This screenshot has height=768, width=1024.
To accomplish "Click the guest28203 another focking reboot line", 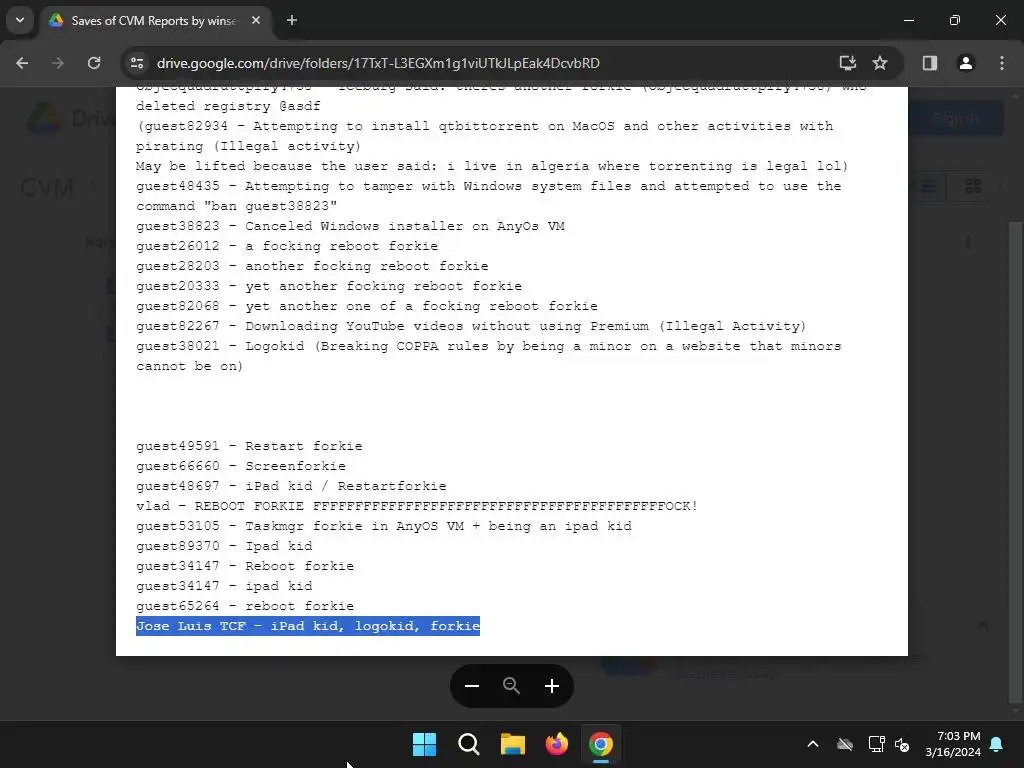I will [312, 266].
